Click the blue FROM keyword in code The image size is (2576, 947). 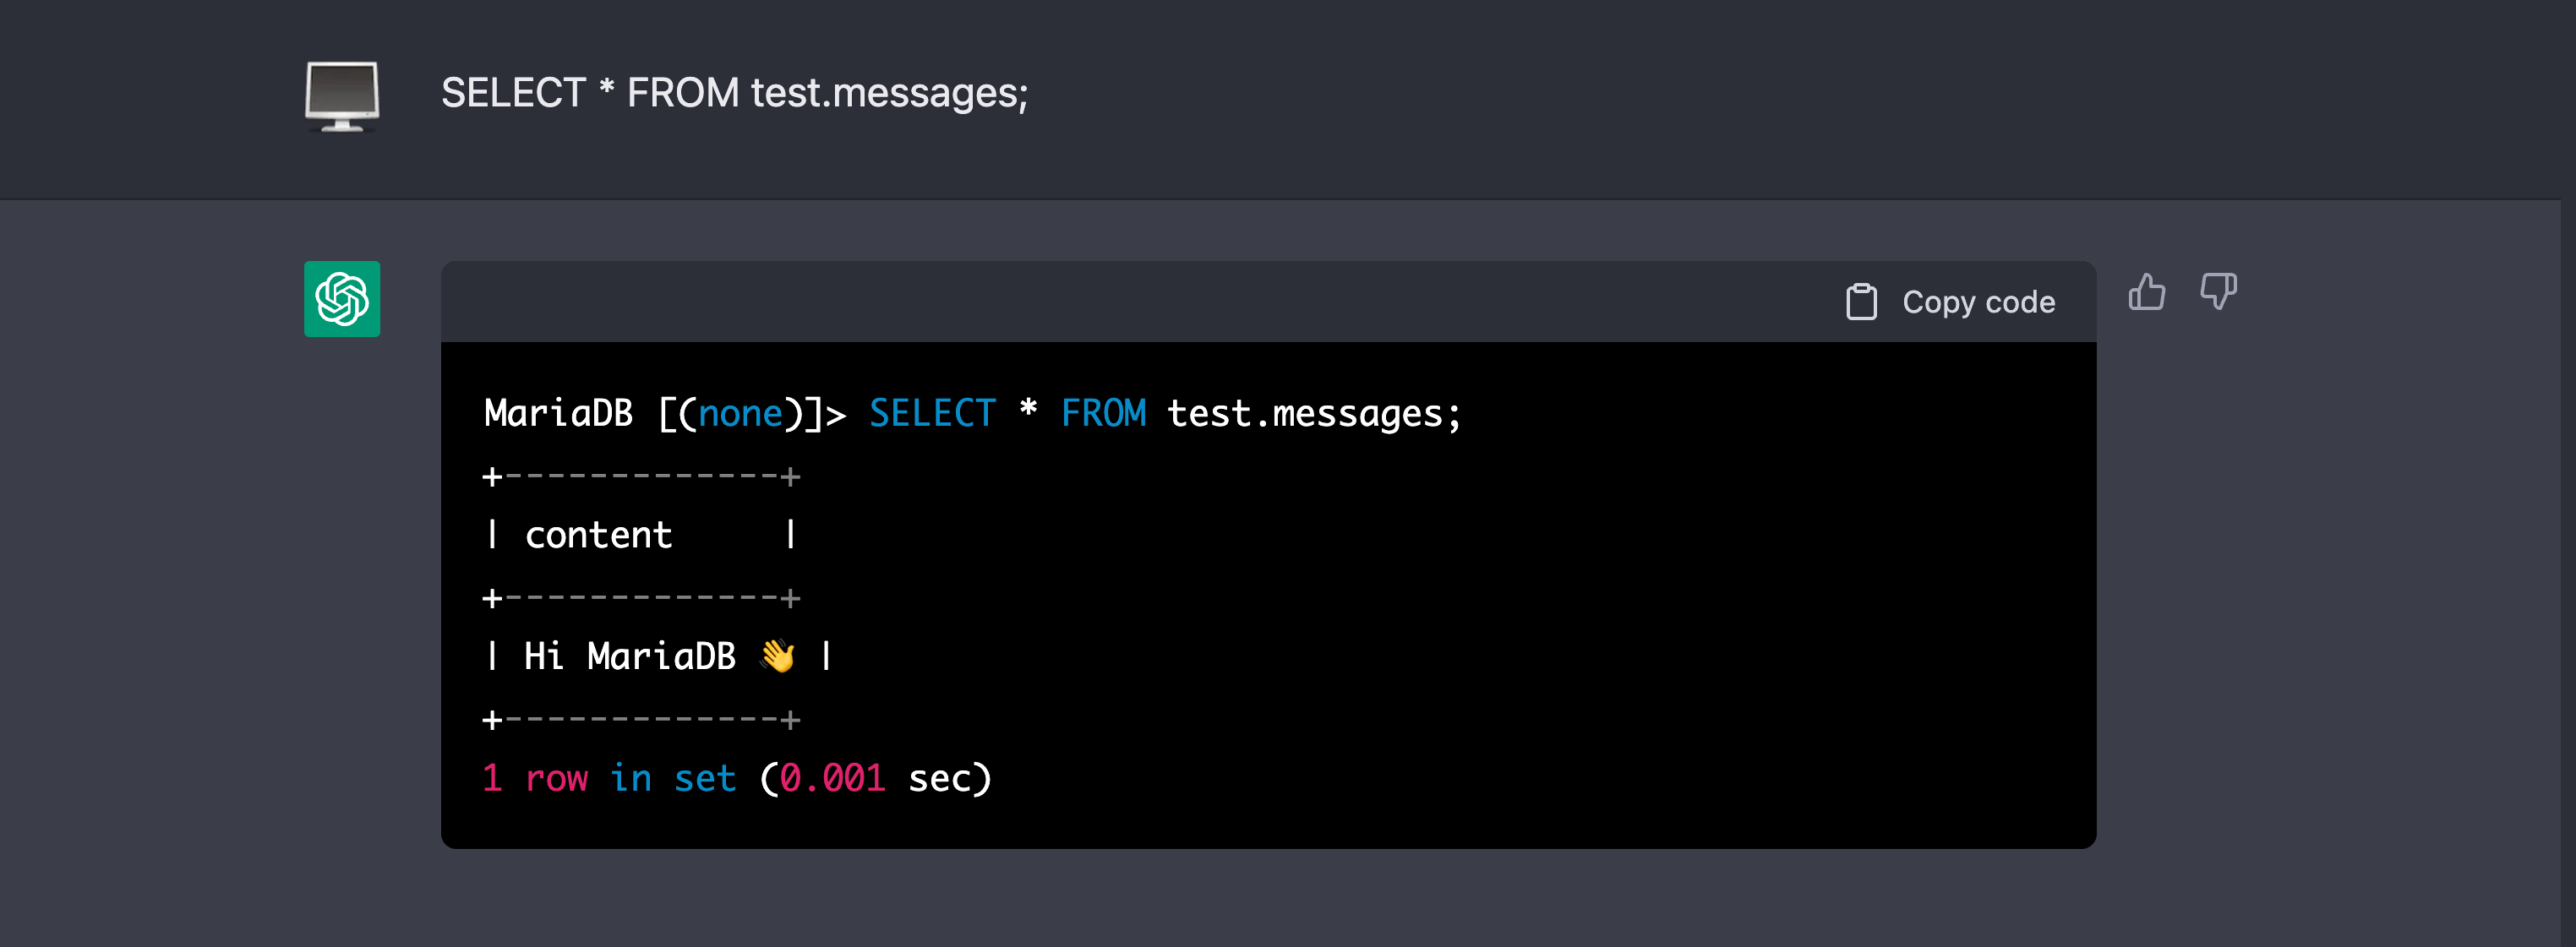point(1102,413)
